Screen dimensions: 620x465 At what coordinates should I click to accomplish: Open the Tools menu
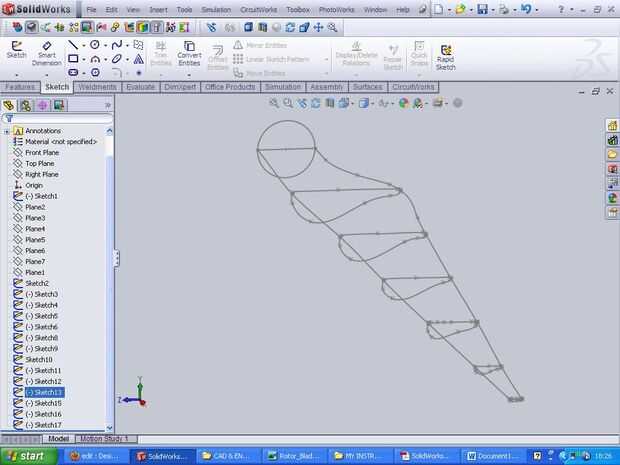click(184, 9)
